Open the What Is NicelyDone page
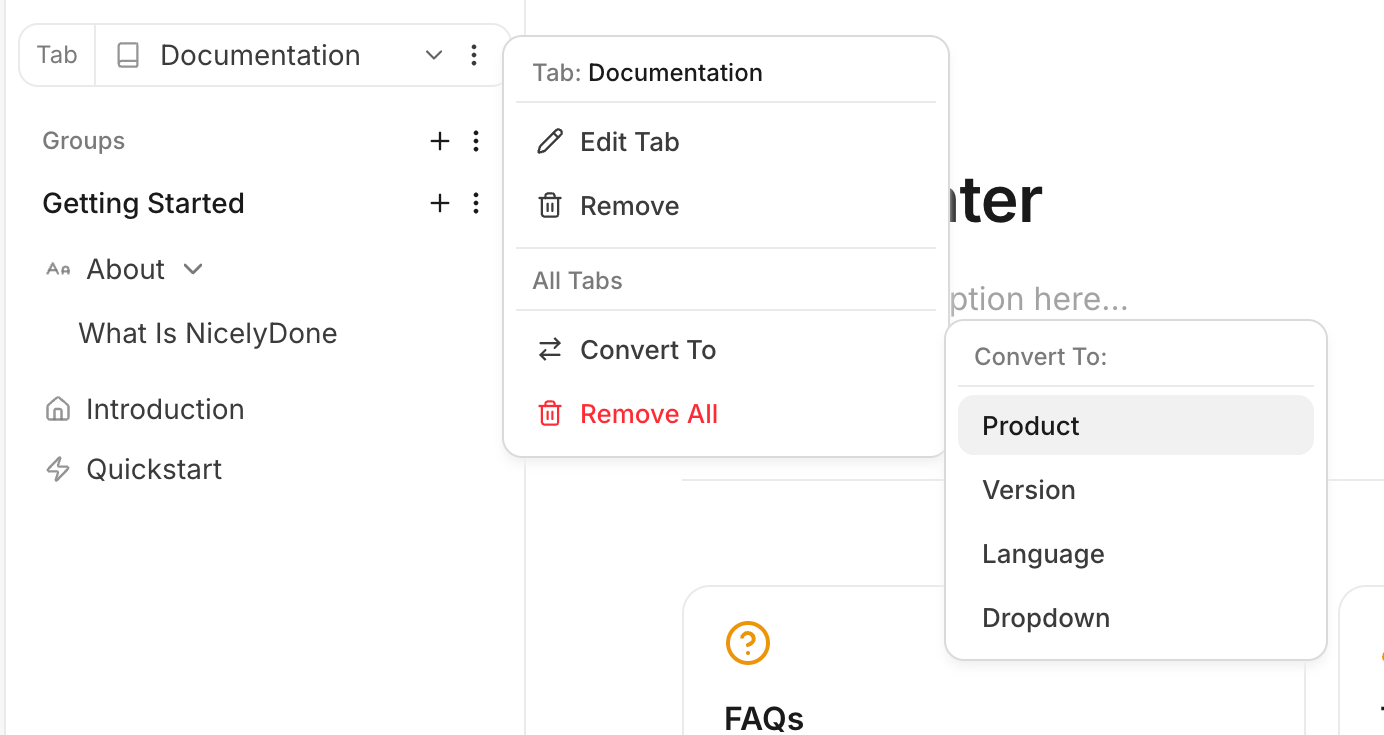The height and width of the screenshot is (735, 1384). (208, 333)
